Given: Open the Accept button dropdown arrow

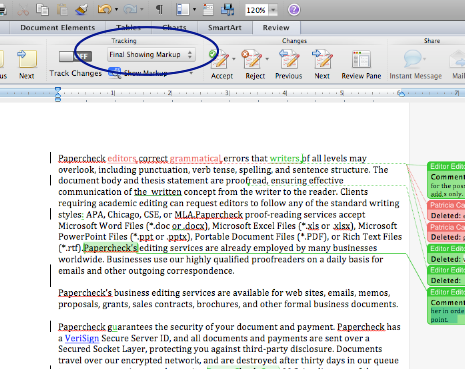Looking at the screenshot, I should pos(234,59).
